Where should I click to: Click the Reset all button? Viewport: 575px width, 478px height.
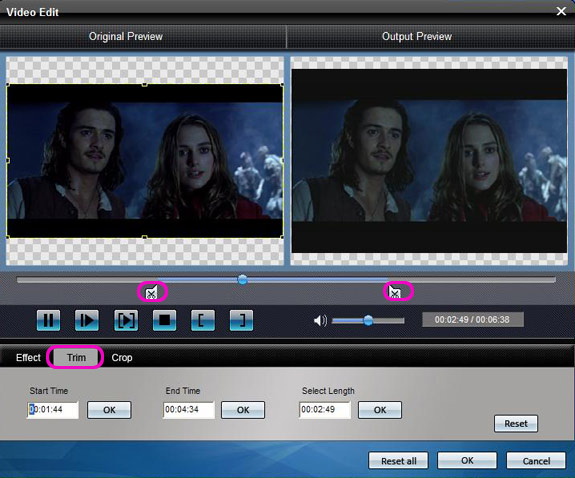(399, 461)
